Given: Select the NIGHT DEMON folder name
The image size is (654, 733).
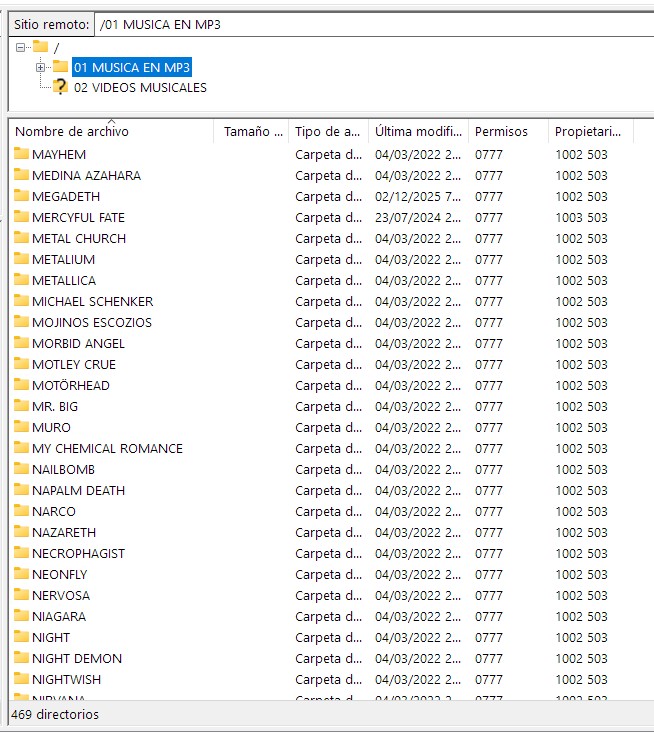Looking at the screenshot, I should 77,659.
